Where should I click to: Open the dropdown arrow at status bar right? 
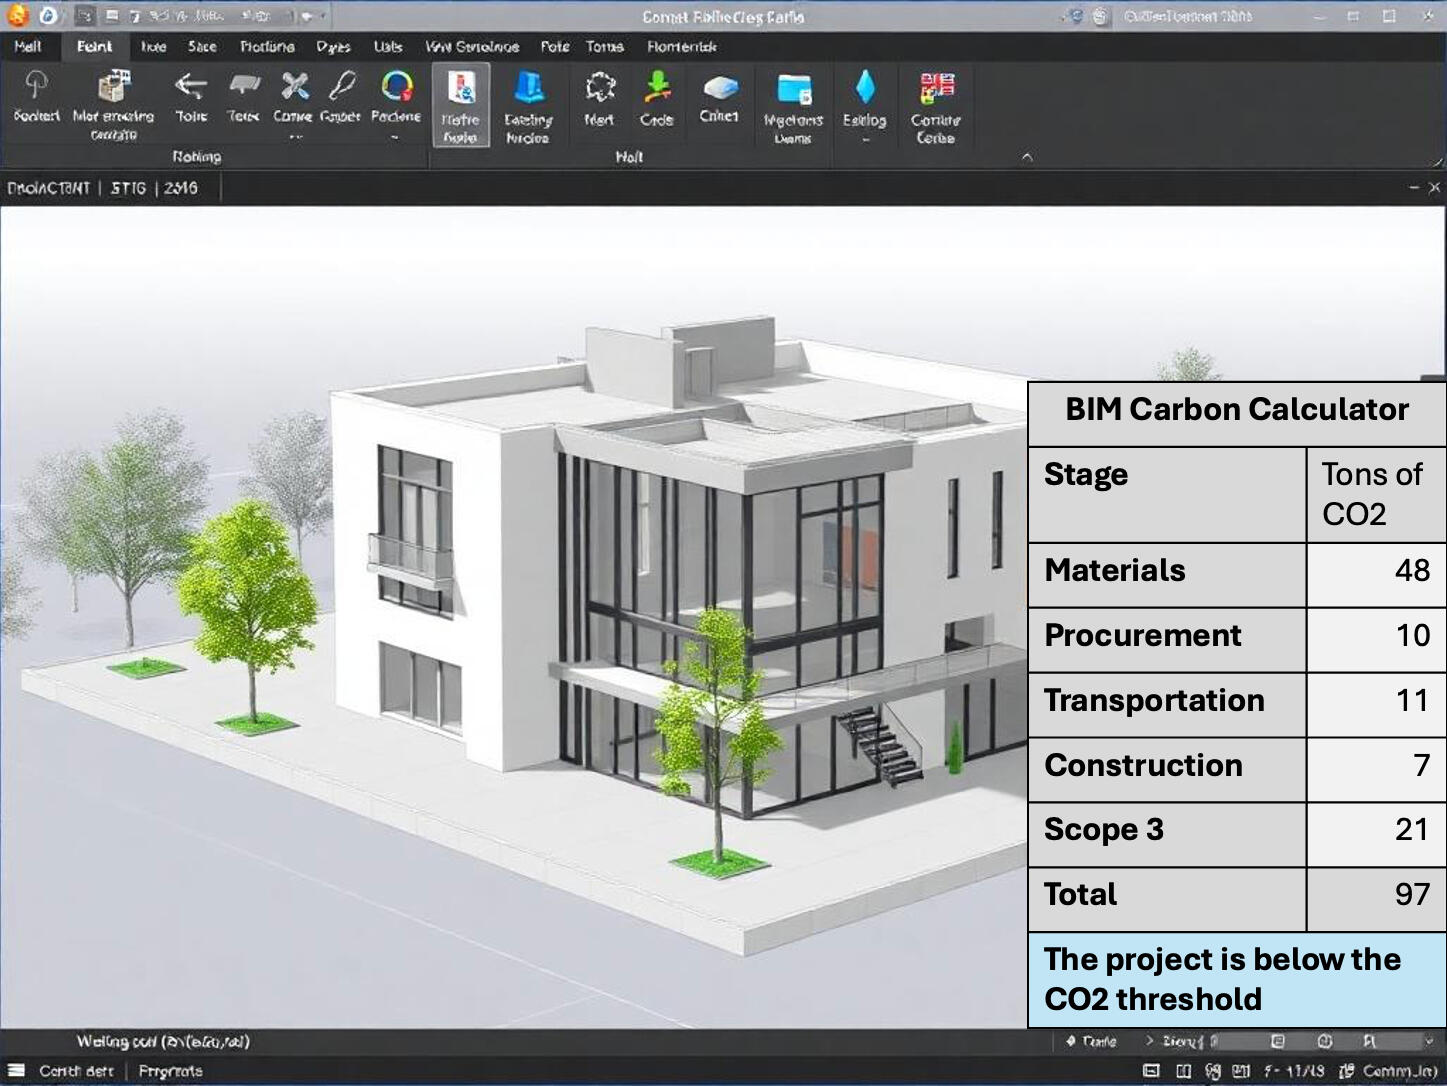click(x=1429, y=1041)
